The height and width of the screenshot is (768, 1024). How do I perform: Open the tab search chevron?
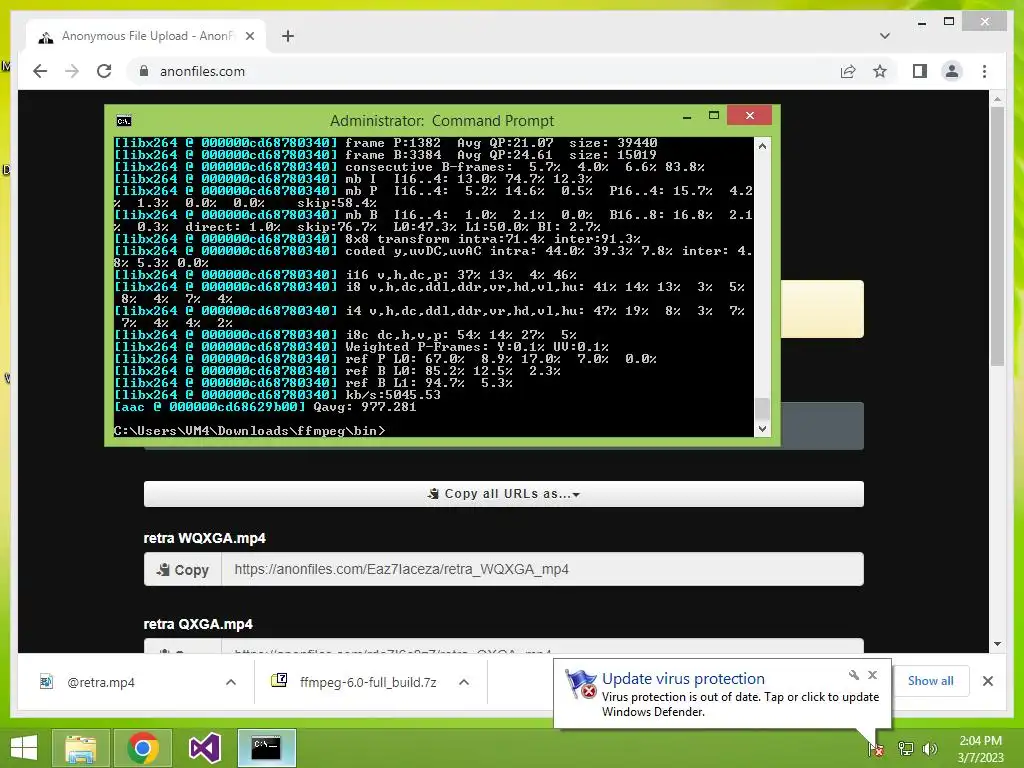885,36
